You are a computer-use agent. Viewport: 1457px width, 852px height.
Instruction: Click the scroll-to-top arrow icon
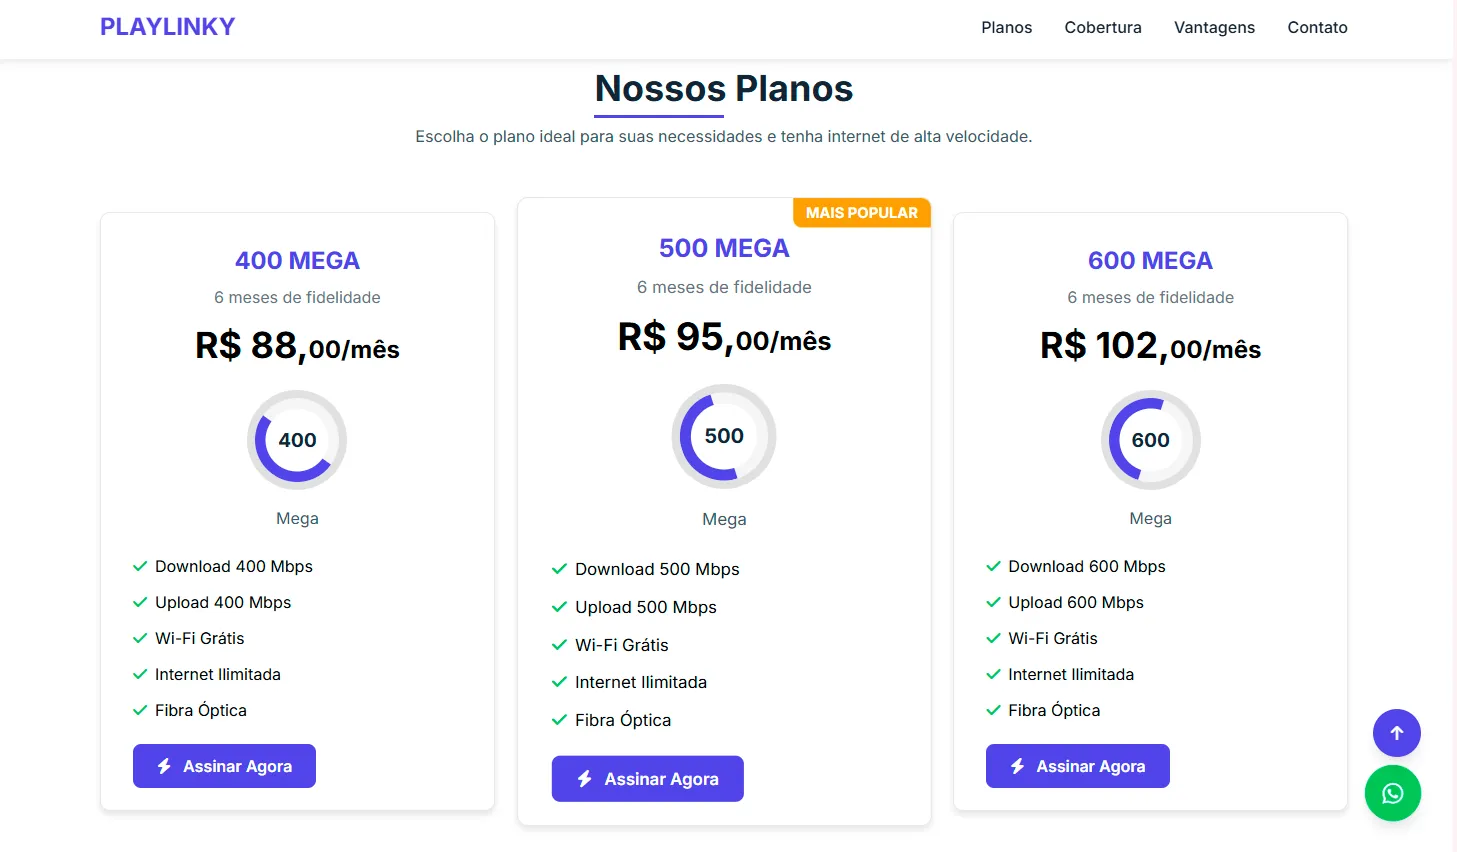(1396, 733)
